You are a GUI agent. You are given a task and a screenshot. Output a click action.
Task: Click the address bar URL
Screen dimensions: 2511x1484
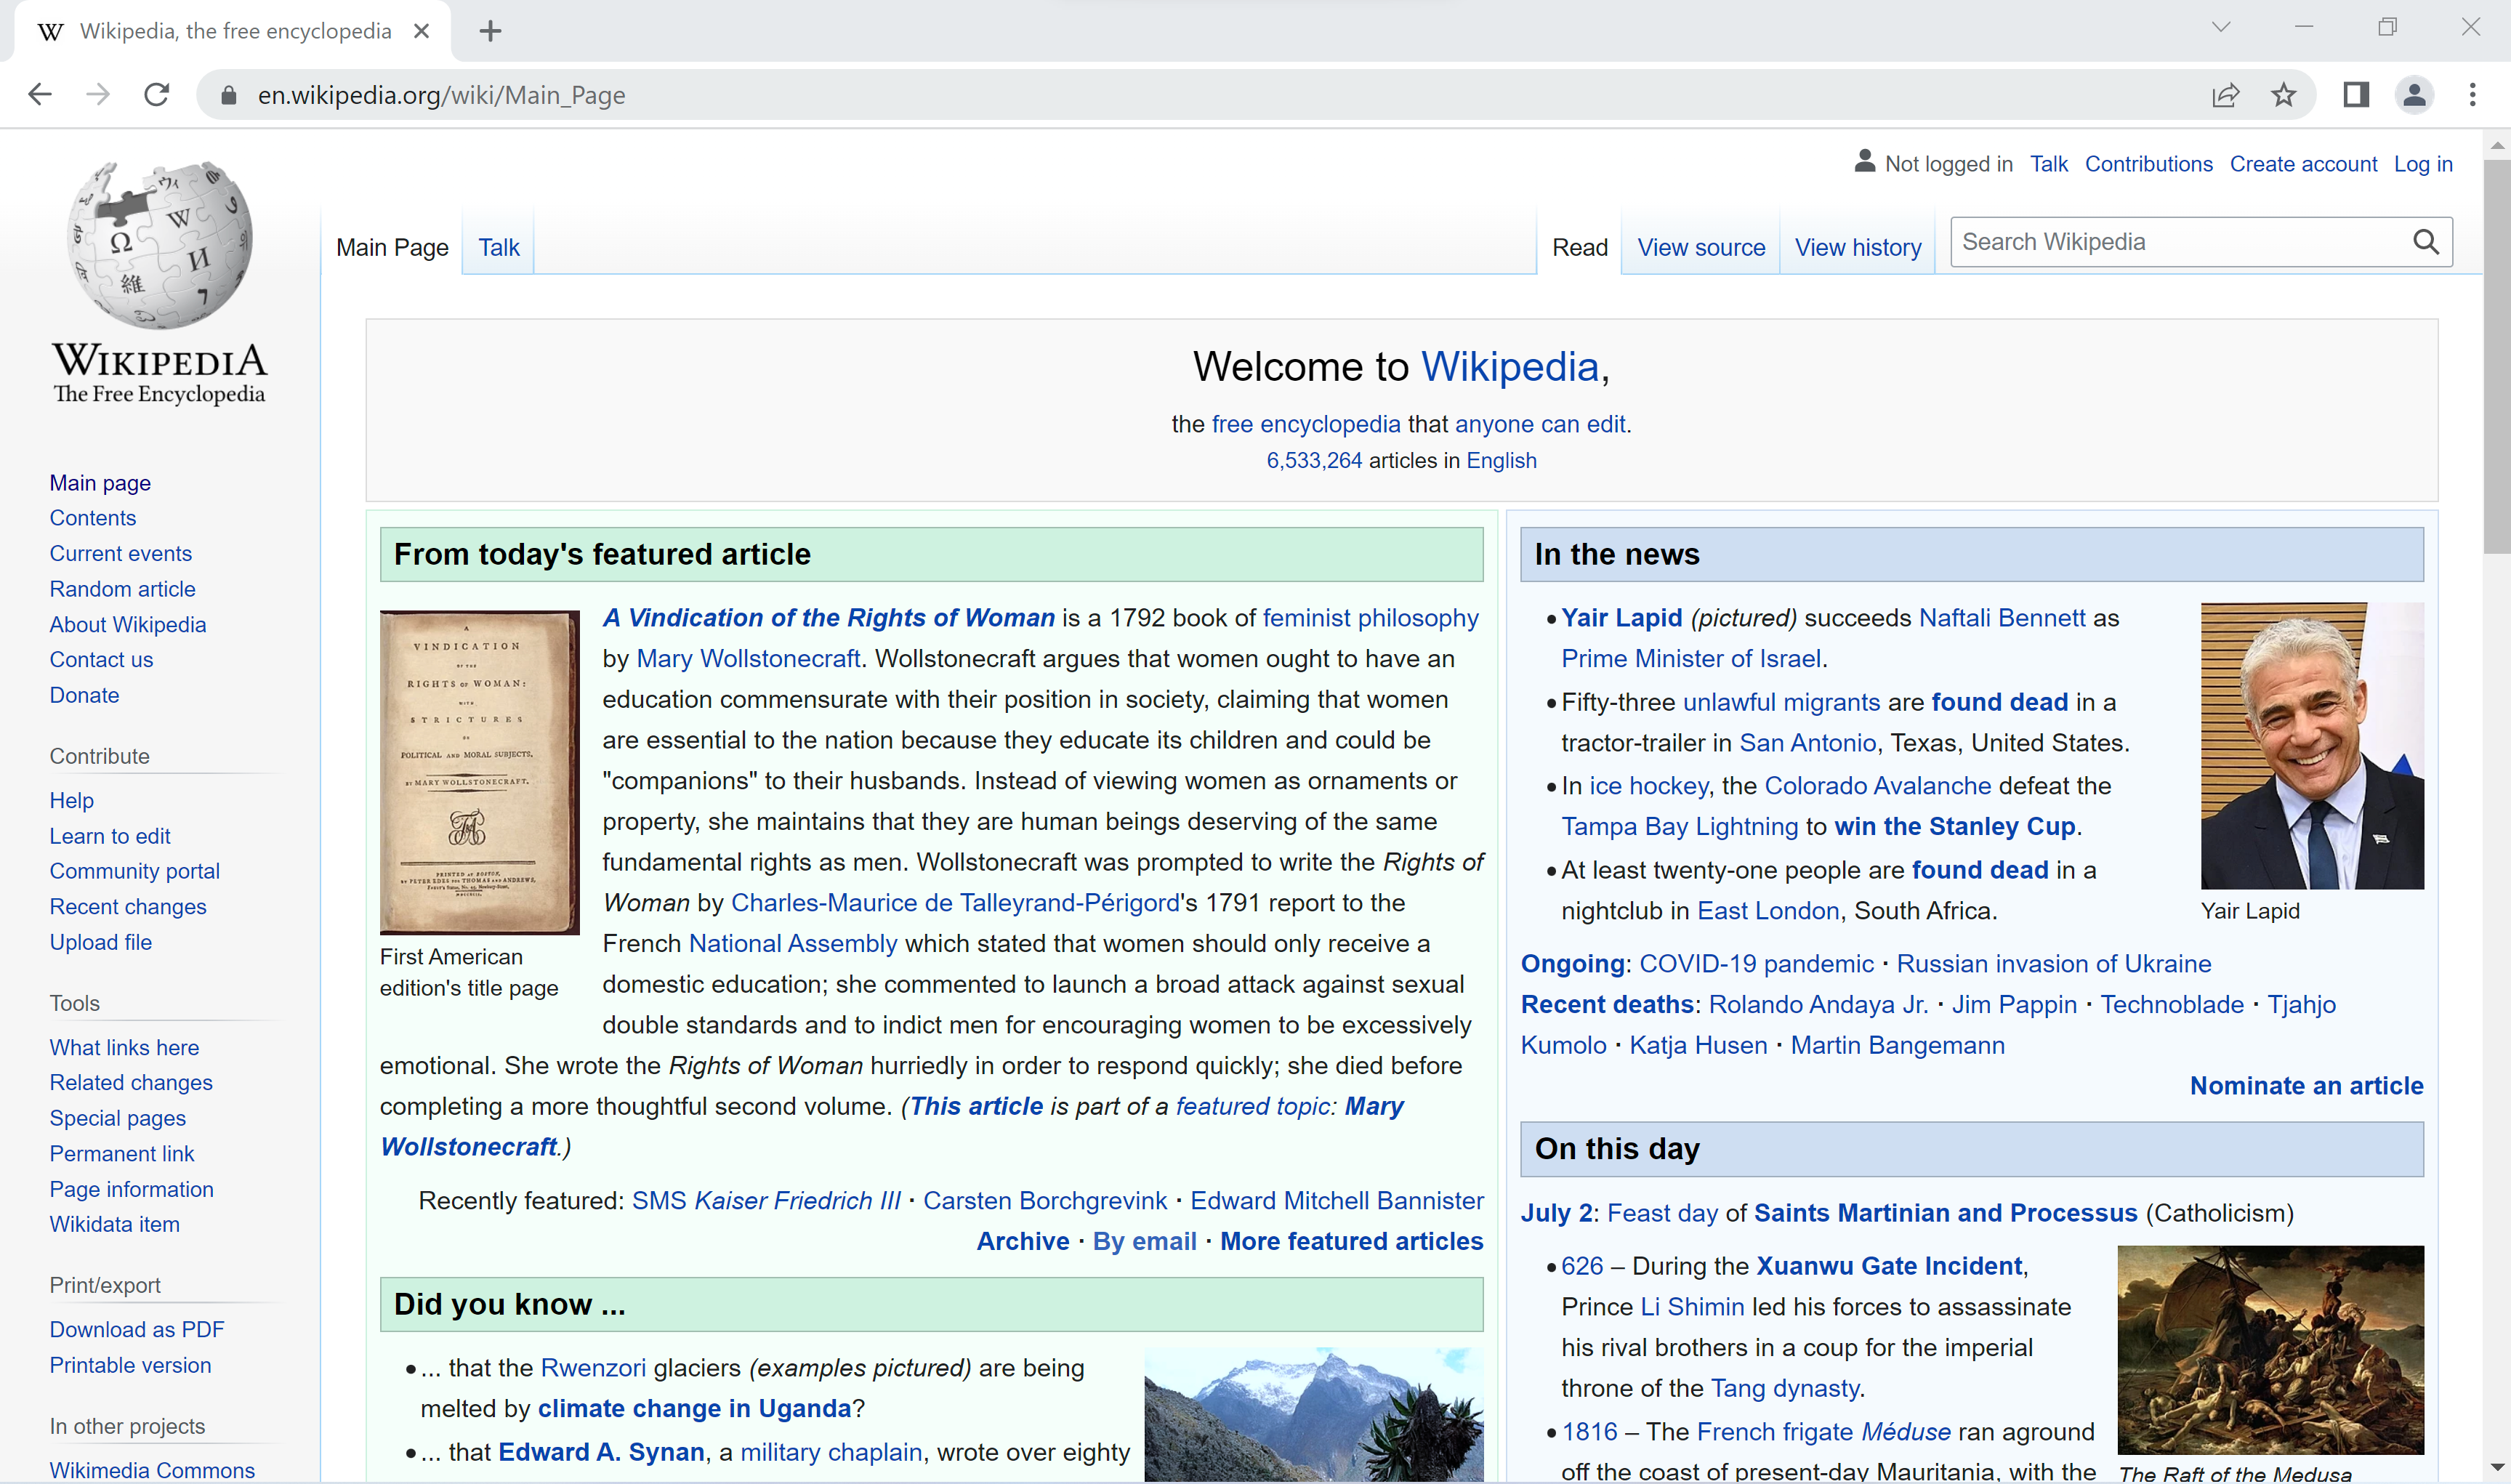[441, 95]
